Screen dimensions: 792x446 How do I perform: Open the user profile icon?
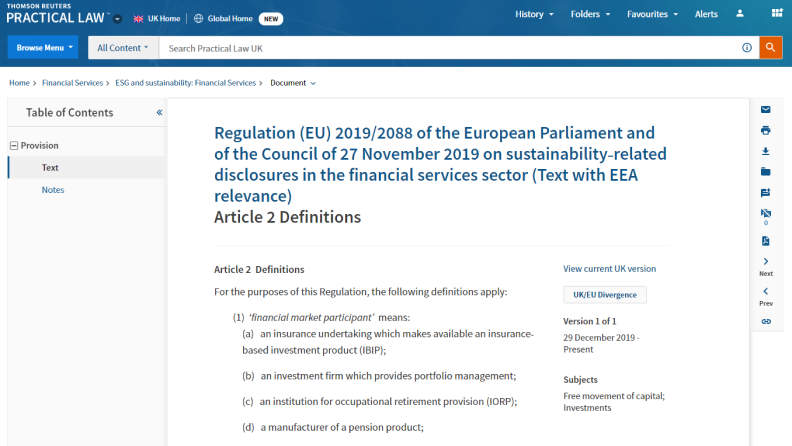tap(739, 14)
